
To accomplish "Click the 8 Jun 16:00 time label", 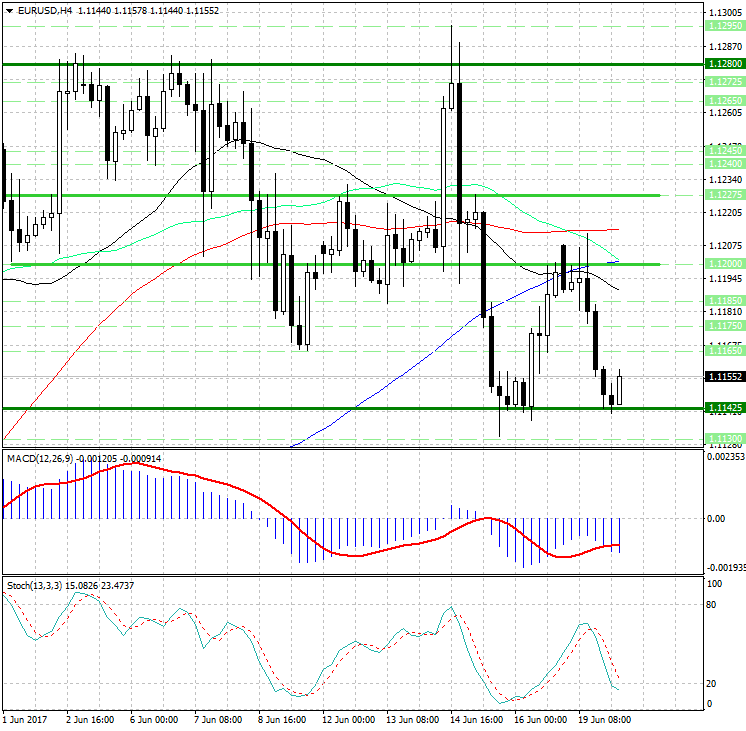I will [x=282, y=719].
